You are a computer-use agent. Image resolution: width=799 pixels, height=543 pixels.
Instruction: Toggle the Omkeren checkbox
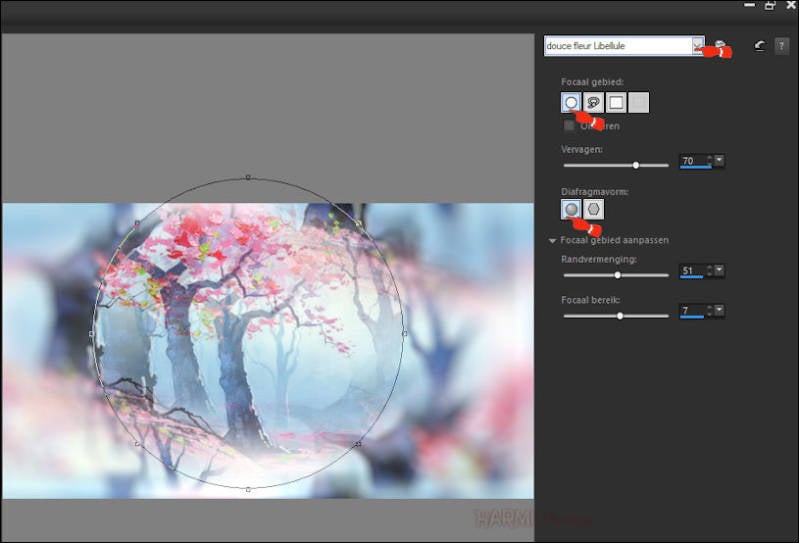point(569,126)
